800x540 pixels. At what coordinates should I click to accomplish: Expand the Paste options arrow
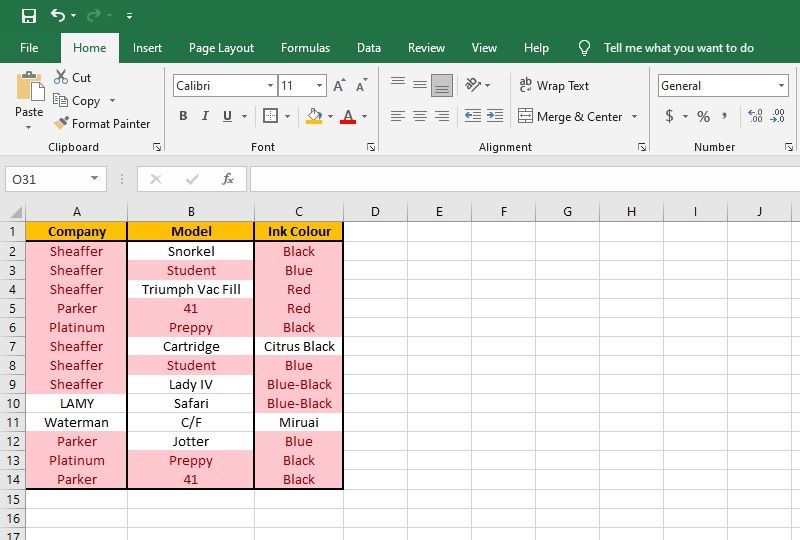[x=29, y=127]
